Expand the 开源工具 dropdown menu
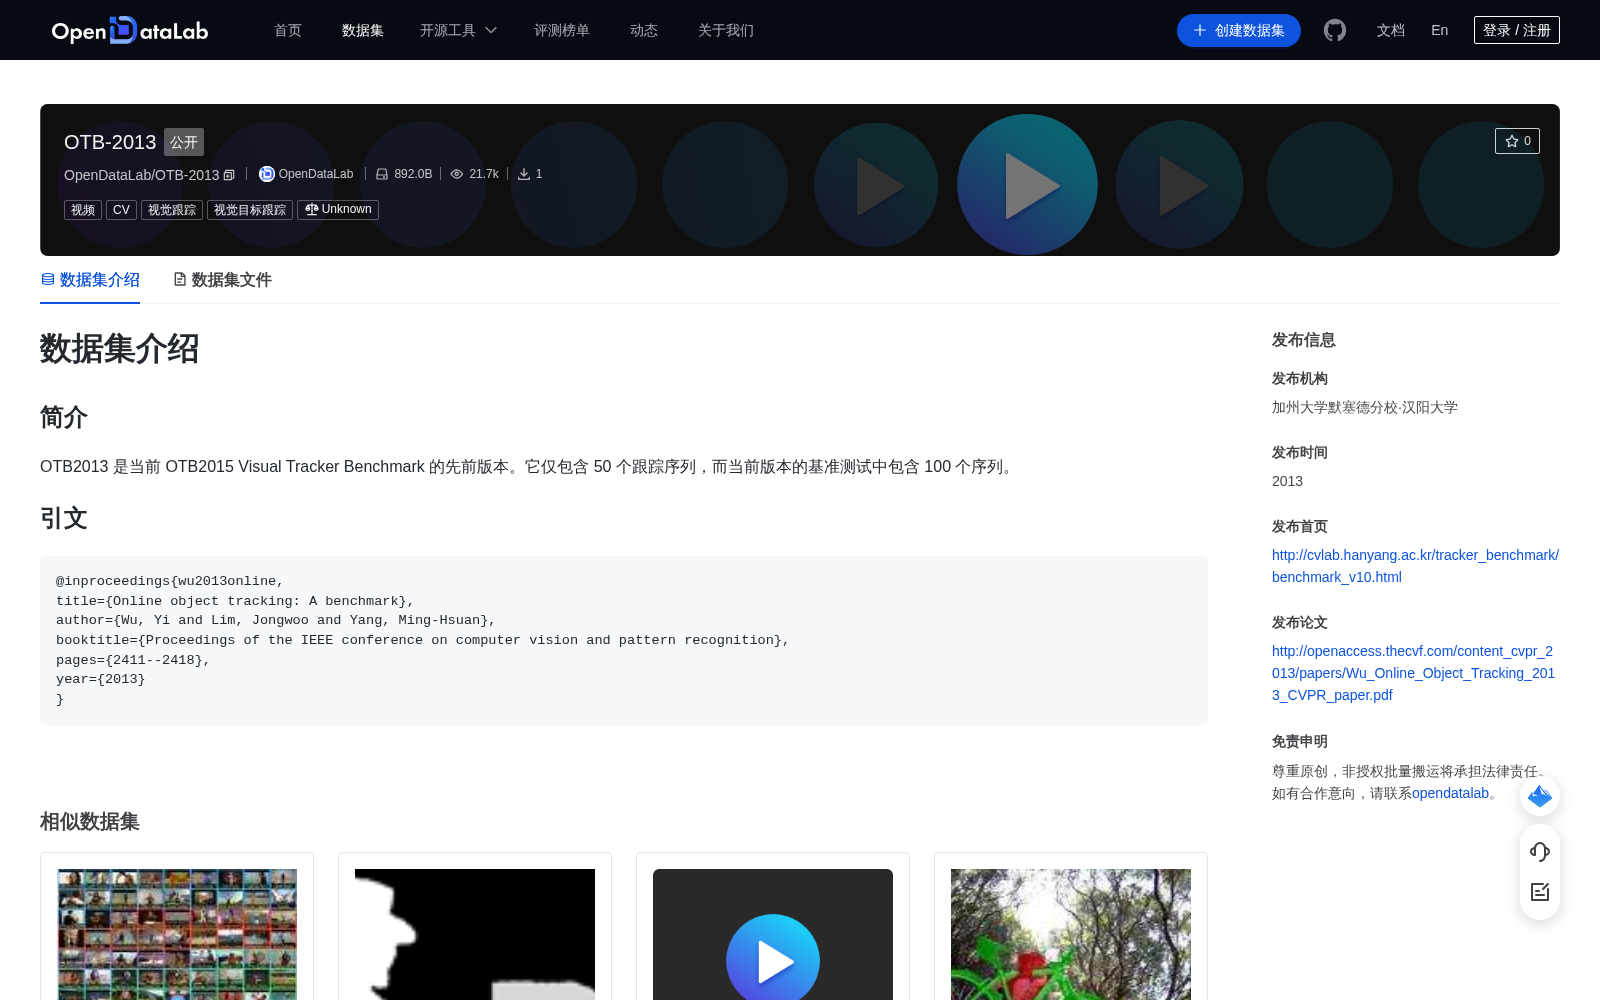Image resolution: width=1600 pixels, height=1000 pixels. [458, 30]
